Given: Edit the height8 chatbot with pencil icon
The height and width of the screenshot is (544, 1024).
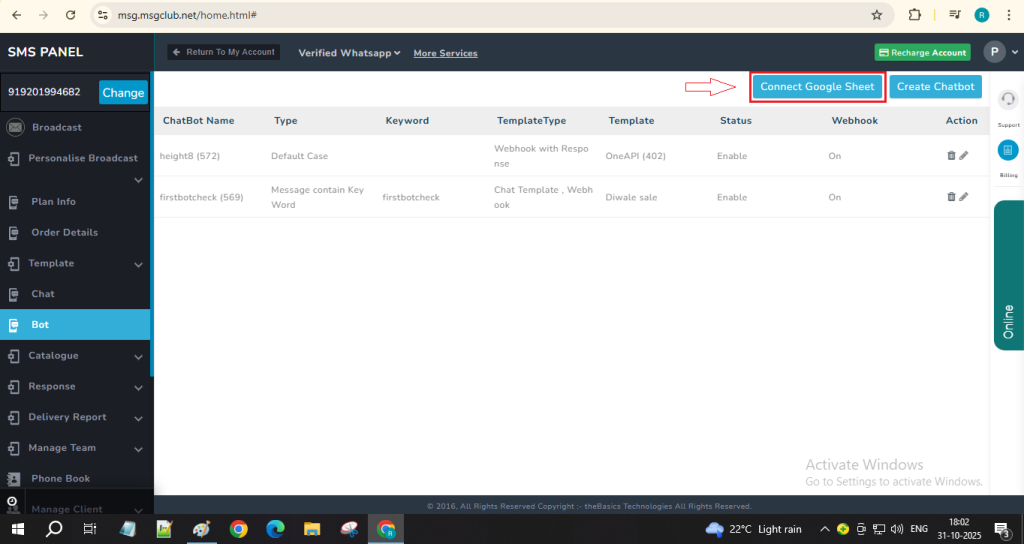Looking at the screenshot, I should pos(964,155).
